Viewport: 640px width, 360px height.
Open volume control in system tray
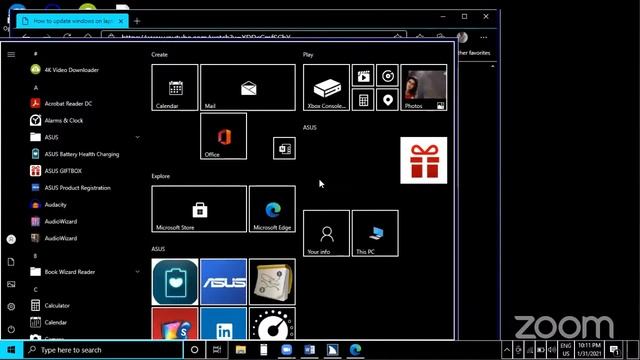click(x=552, y=350)
